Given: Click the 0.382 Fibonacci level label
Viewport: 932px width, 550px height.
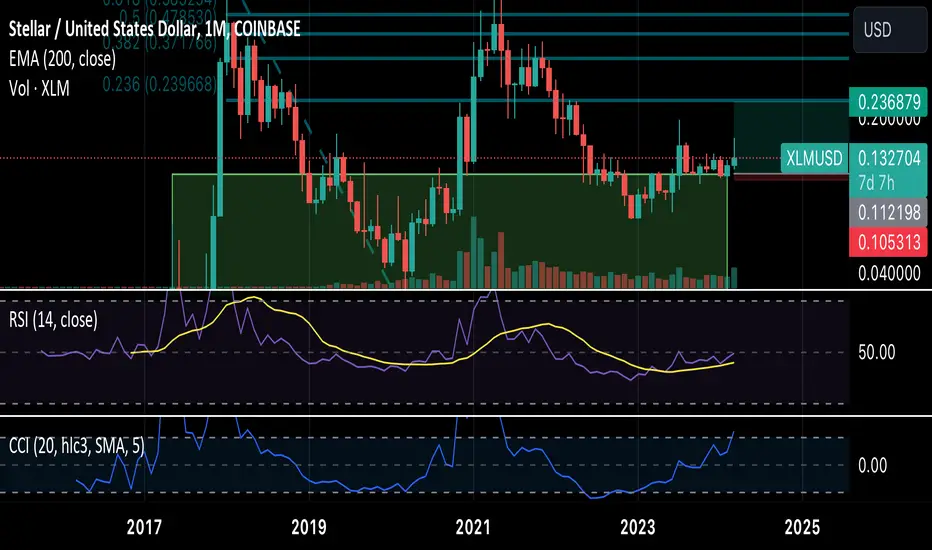Looking at the screenshot, I should click(x=159, y=43).
